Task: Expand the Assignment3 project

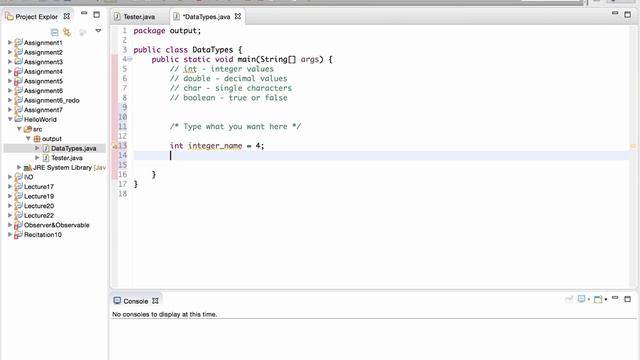Action: (x=10, y=62)
